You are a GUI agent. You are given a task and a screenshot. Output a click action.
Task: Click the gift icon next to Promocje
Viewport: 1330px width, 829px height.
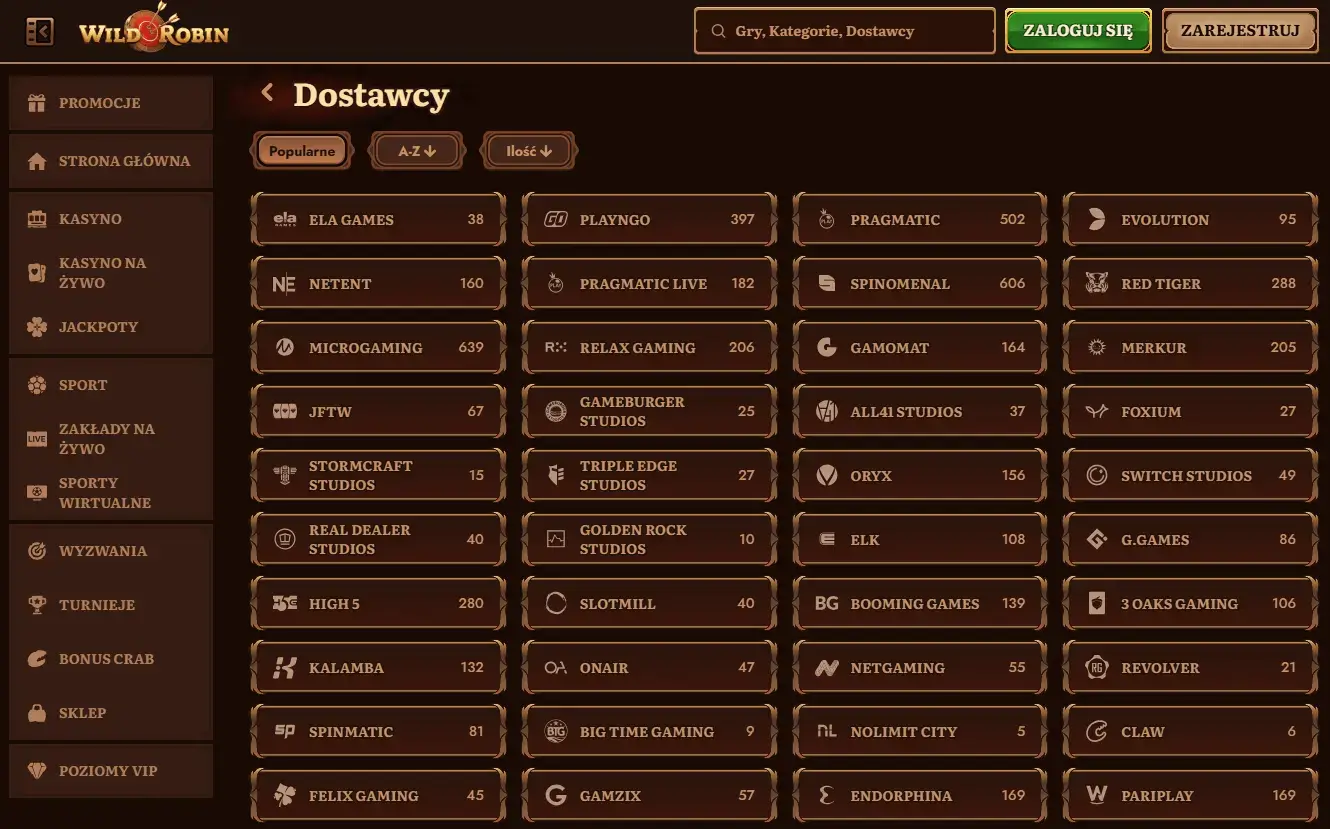pyautogui.click(x=37, y=103)
